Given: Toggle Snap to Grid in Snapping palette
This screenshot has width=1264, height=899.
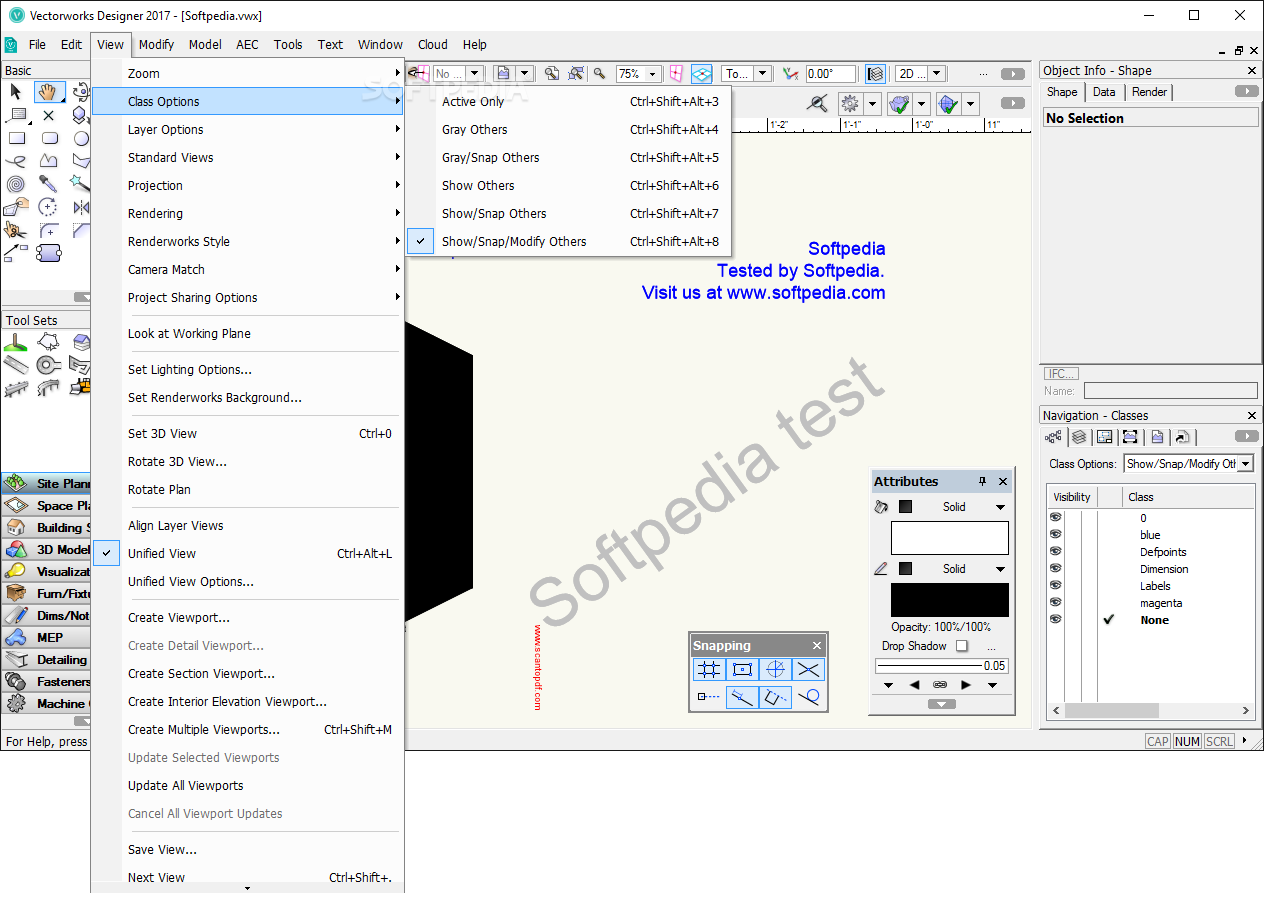Looking at the screenshot, I should pyautogui.click(x=709, y=670).
